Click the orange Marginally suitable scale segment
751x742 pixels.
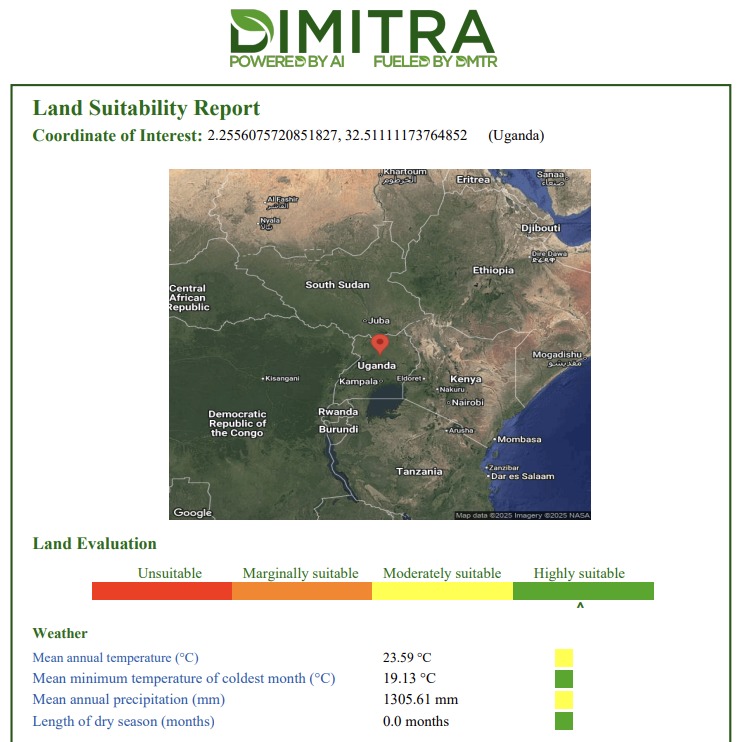click(302, 591)
